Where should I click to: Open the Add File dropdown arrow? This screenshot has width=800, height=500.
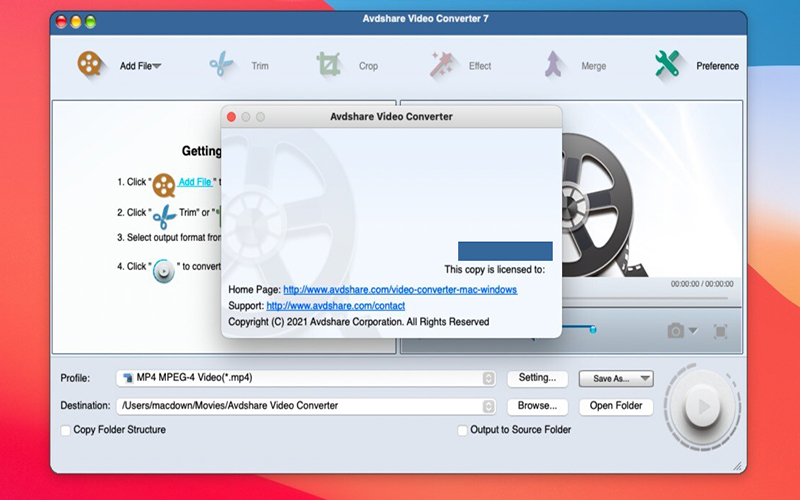(157, 66)
